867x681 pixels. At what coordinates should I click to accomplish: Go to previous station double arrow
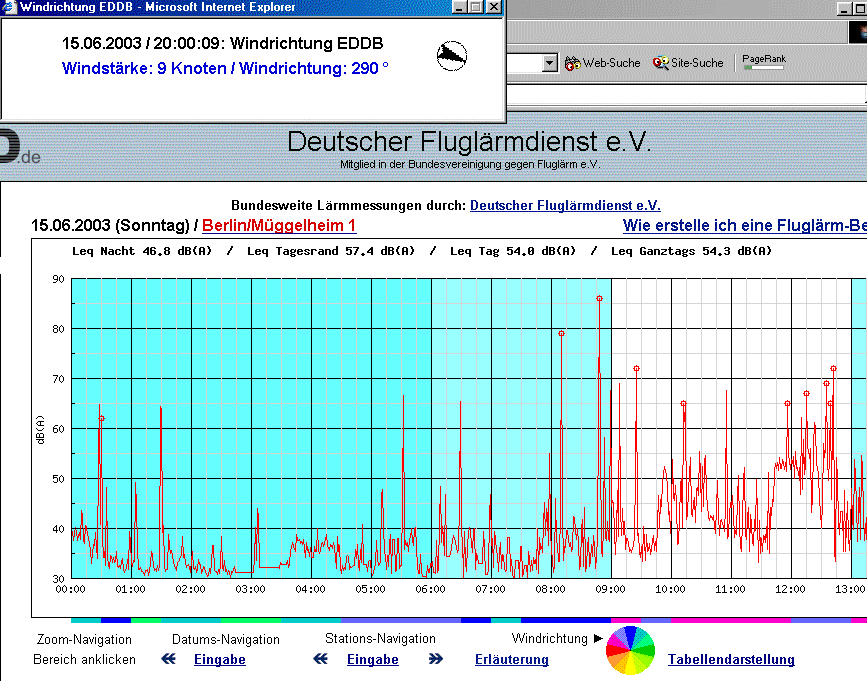[x=320, y=659]
